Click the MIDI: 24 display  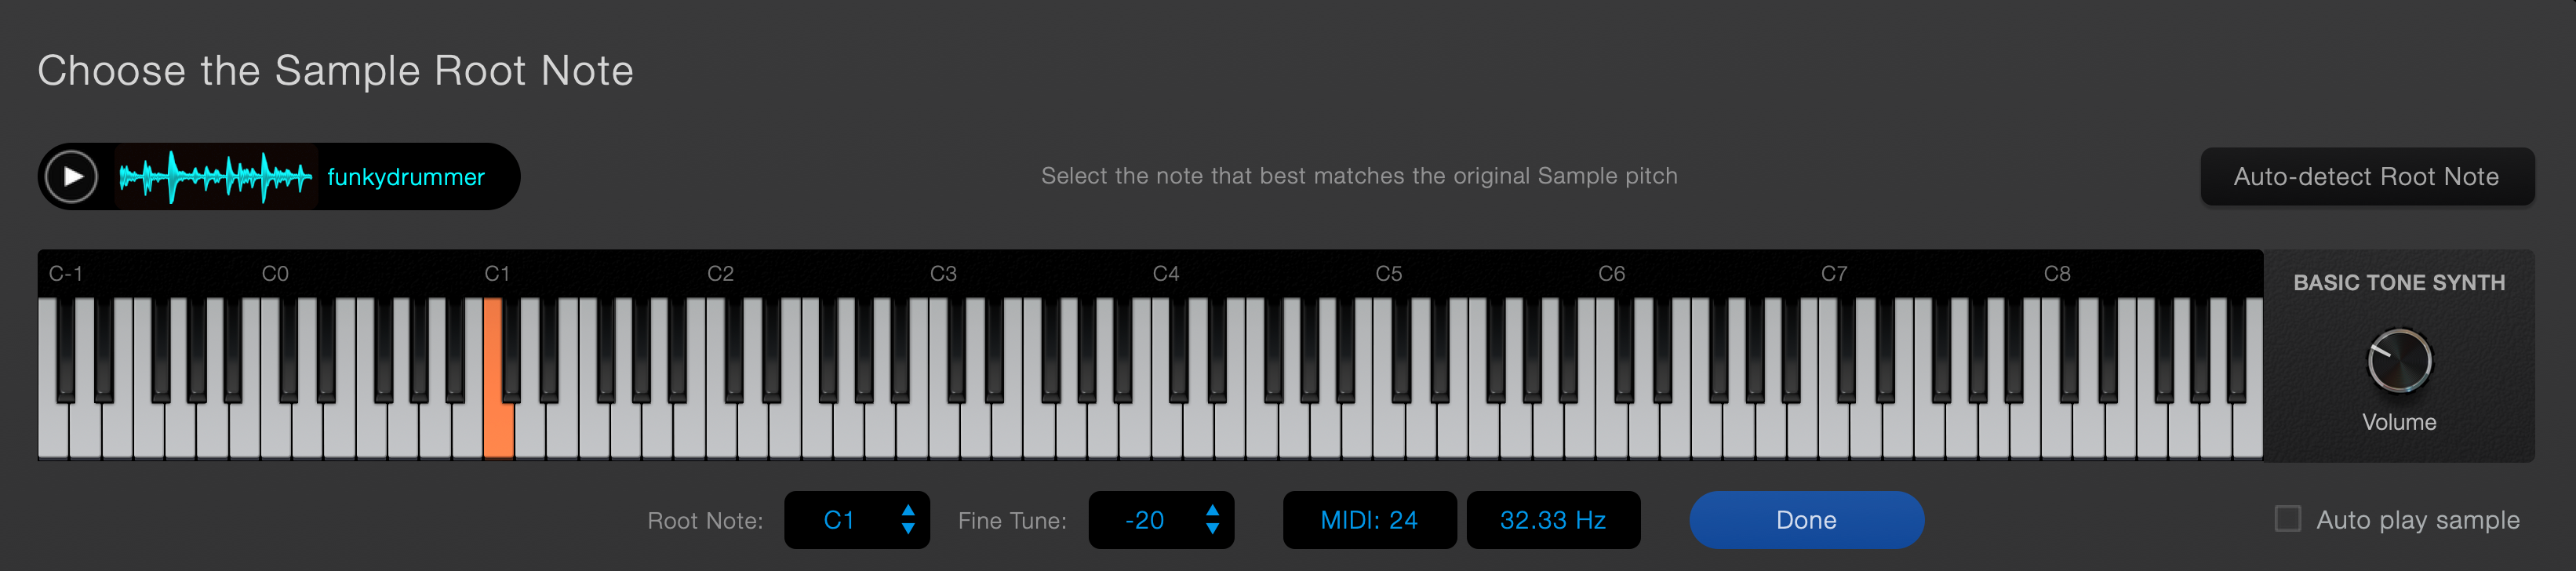1369,520
